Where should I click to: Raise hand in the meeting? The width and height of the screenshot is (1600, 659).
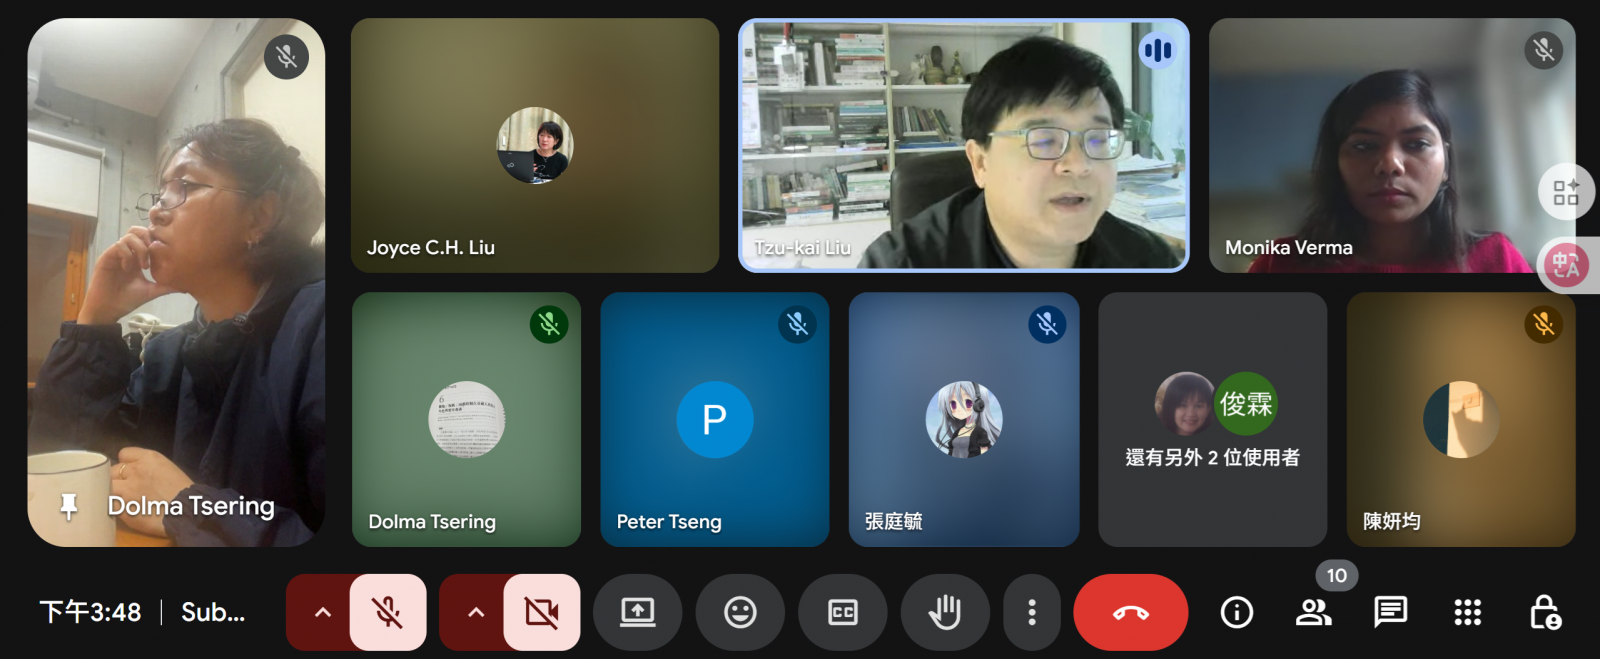coord(944,612)
